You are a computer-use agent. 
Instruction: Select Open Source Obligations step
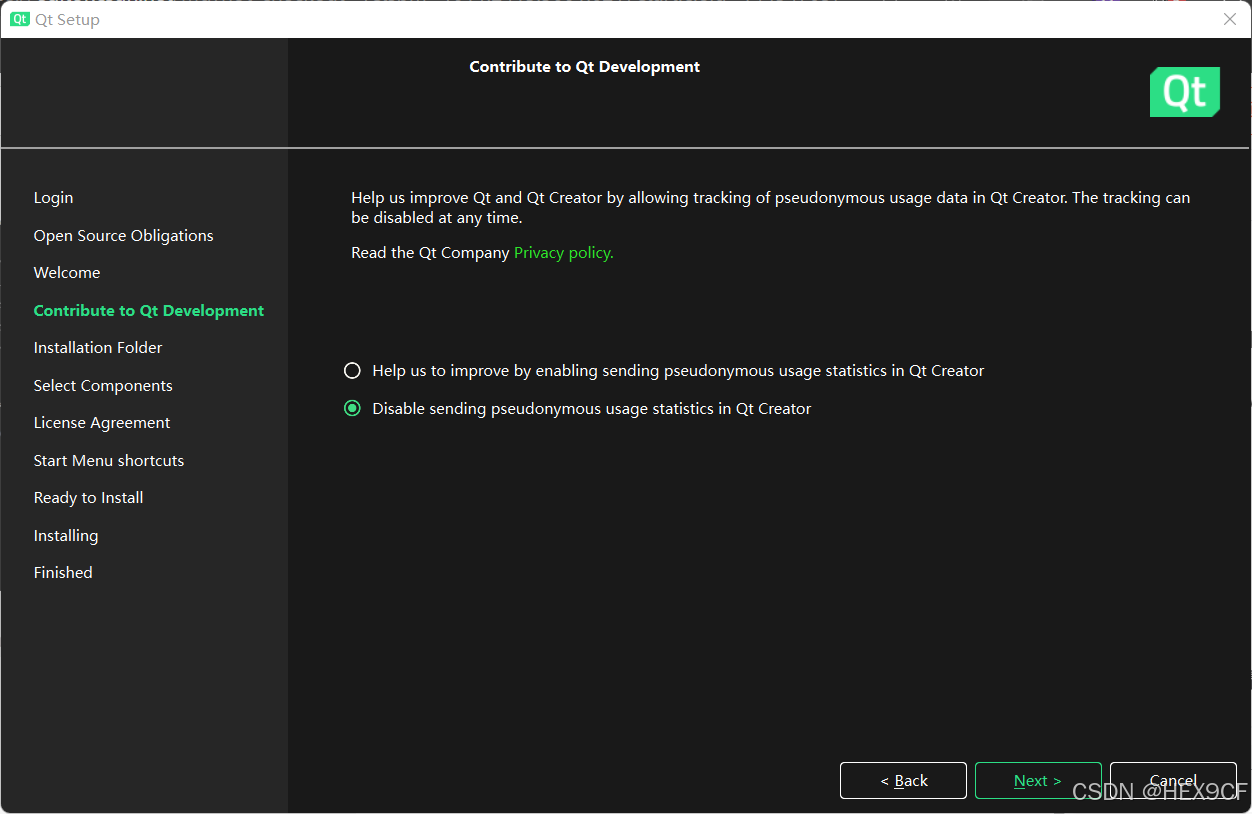tap(124, 235)
